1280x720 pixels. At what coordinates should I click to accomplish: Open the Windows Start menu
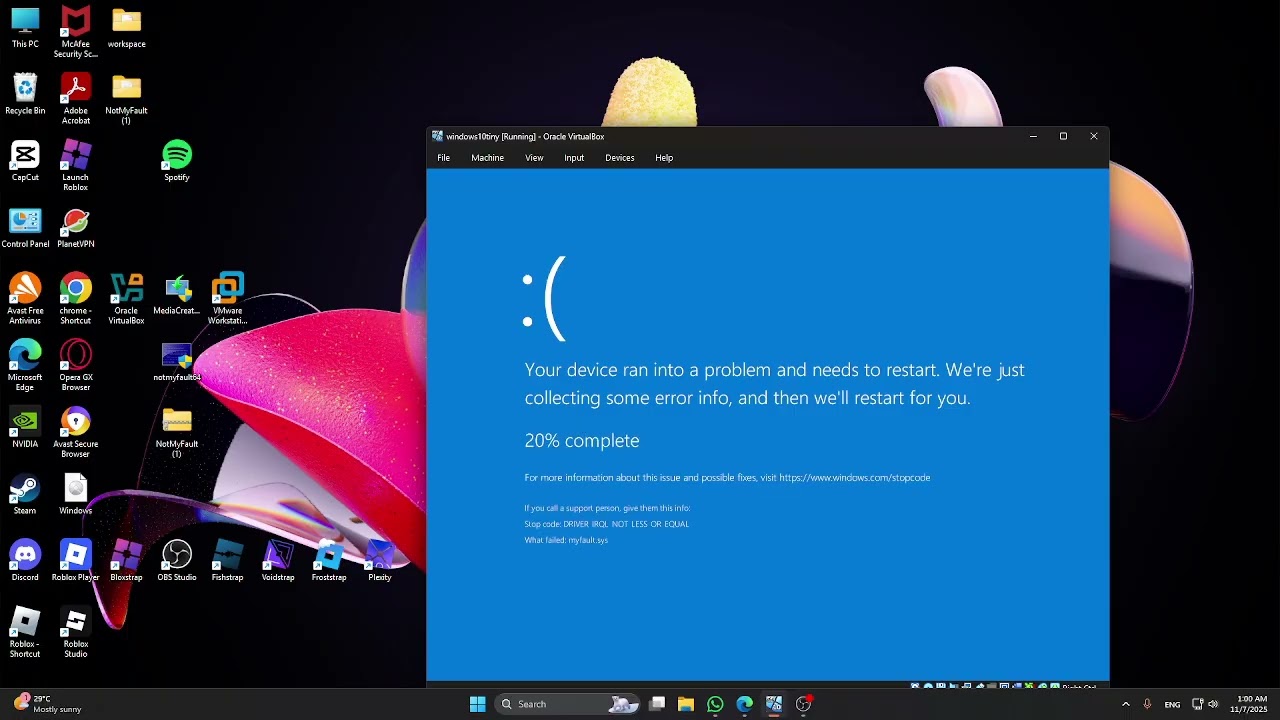(478, 704)
